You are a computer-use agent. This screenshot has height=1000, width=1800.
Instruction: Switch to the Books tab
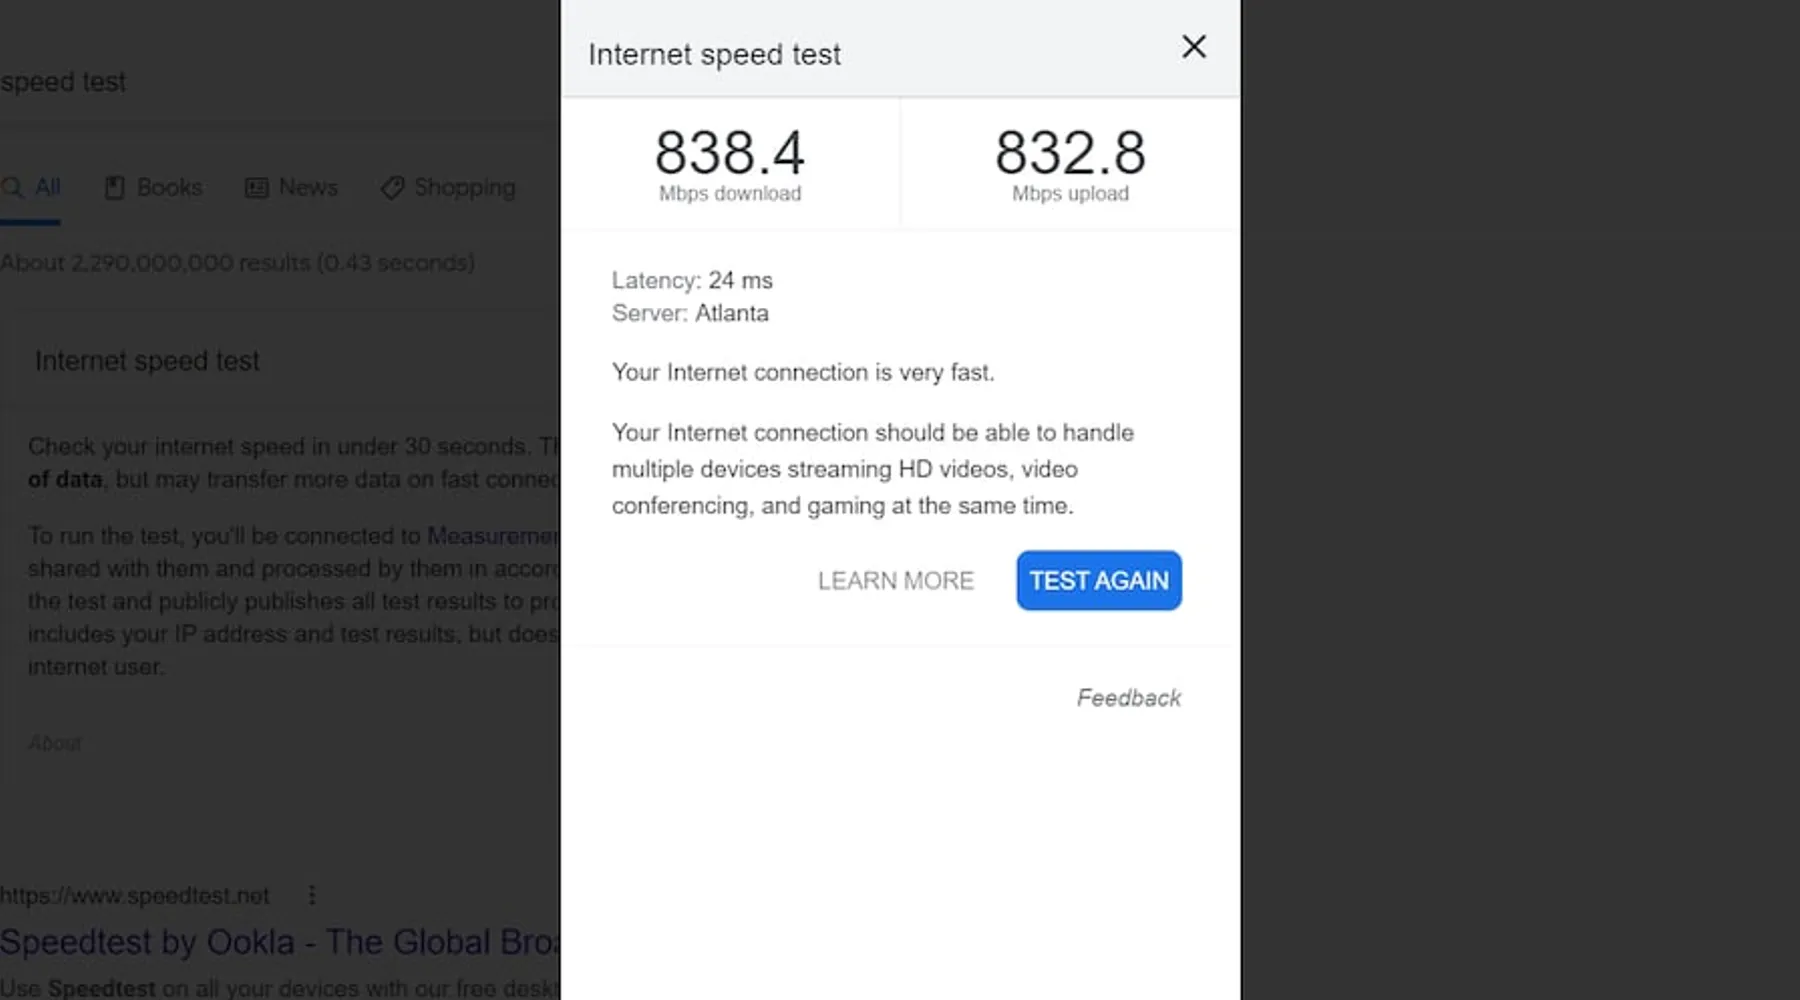point(154,187)
